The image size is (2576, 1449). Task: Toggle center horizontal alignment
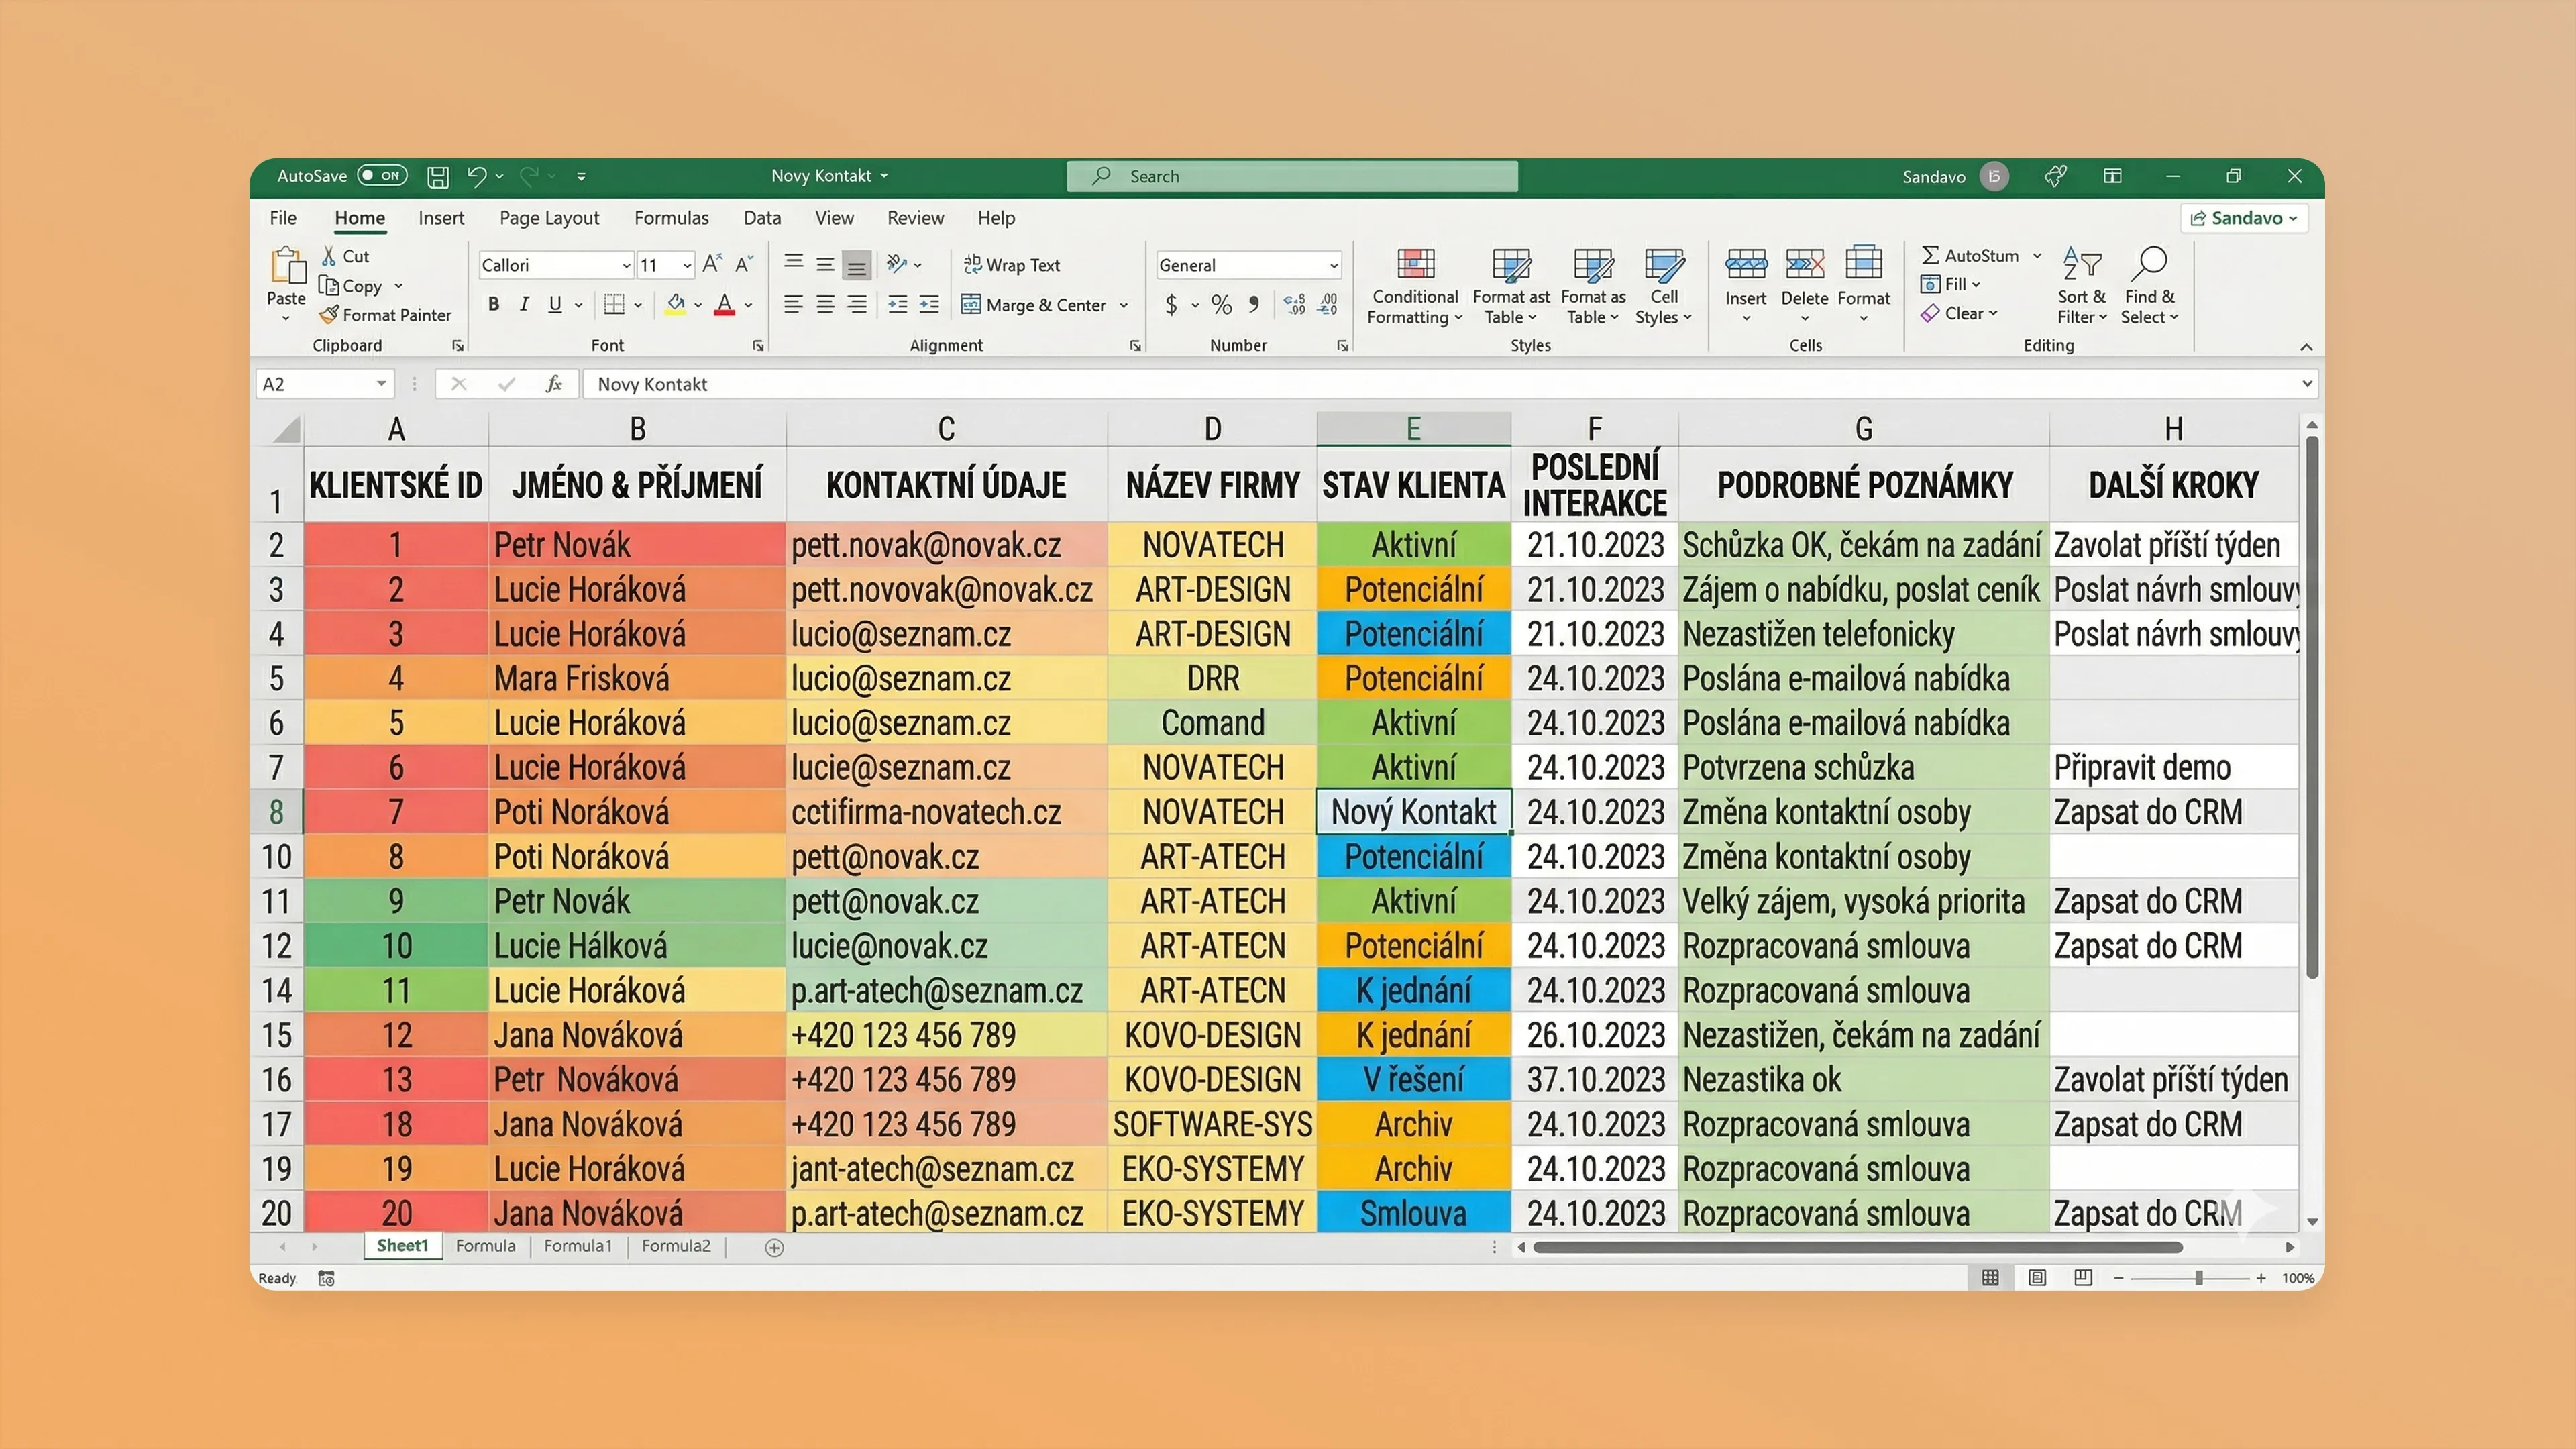[x=825, y=304]
